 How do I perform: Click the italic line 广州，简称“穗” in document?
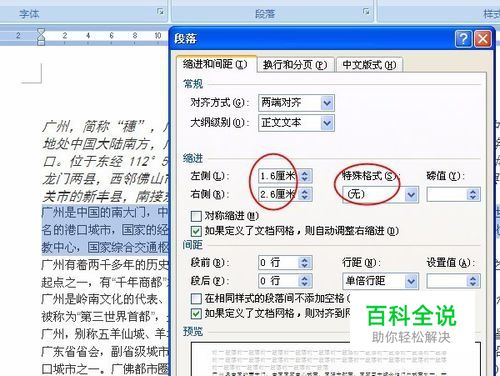coord(106,126)
